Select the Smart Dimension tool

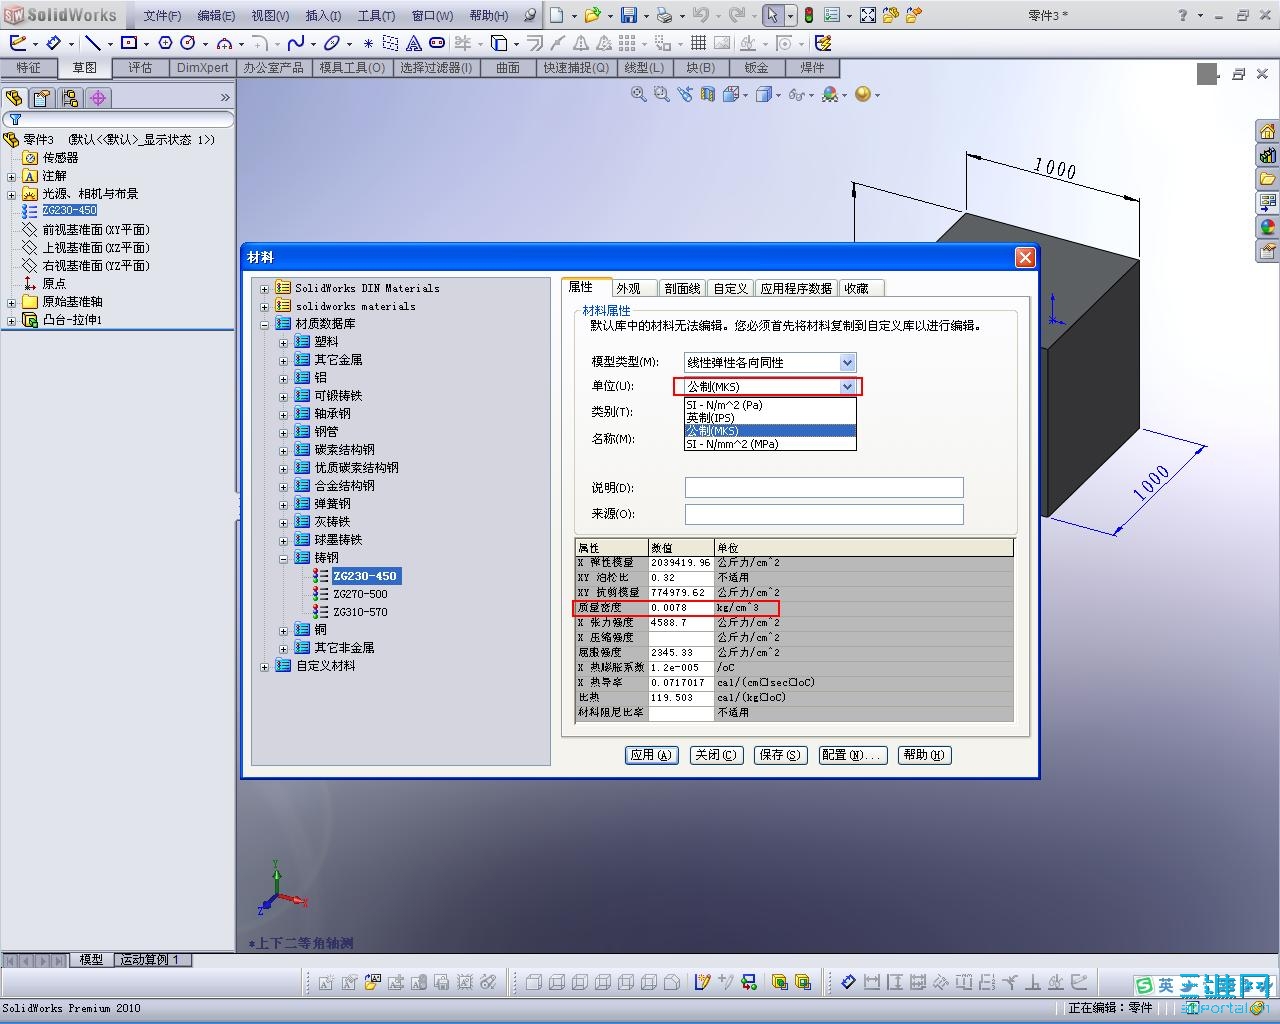tap(54, 43)
